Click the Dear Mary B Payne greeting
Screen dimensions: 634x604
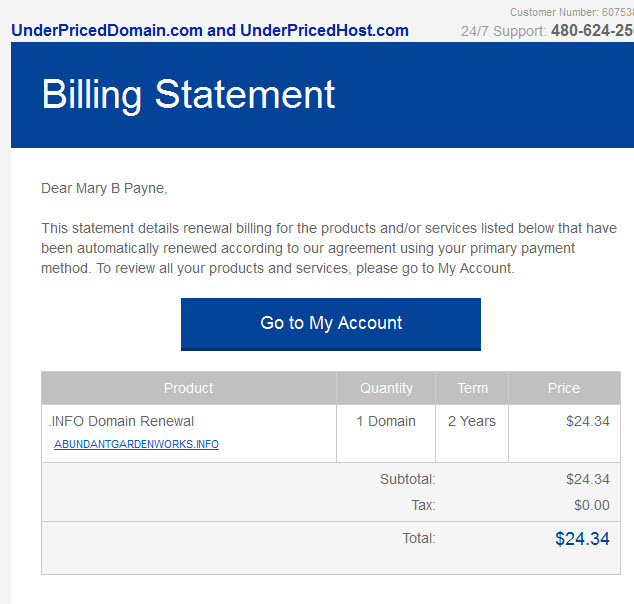(x=104, y=188)
